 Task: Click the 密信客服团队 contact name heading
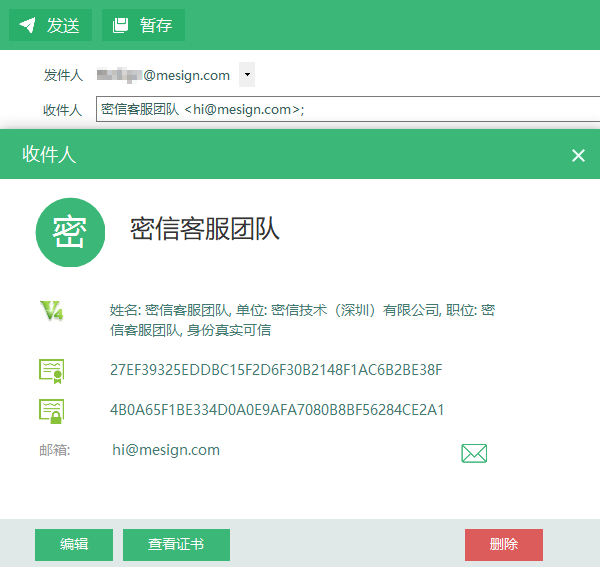point(205,229)
